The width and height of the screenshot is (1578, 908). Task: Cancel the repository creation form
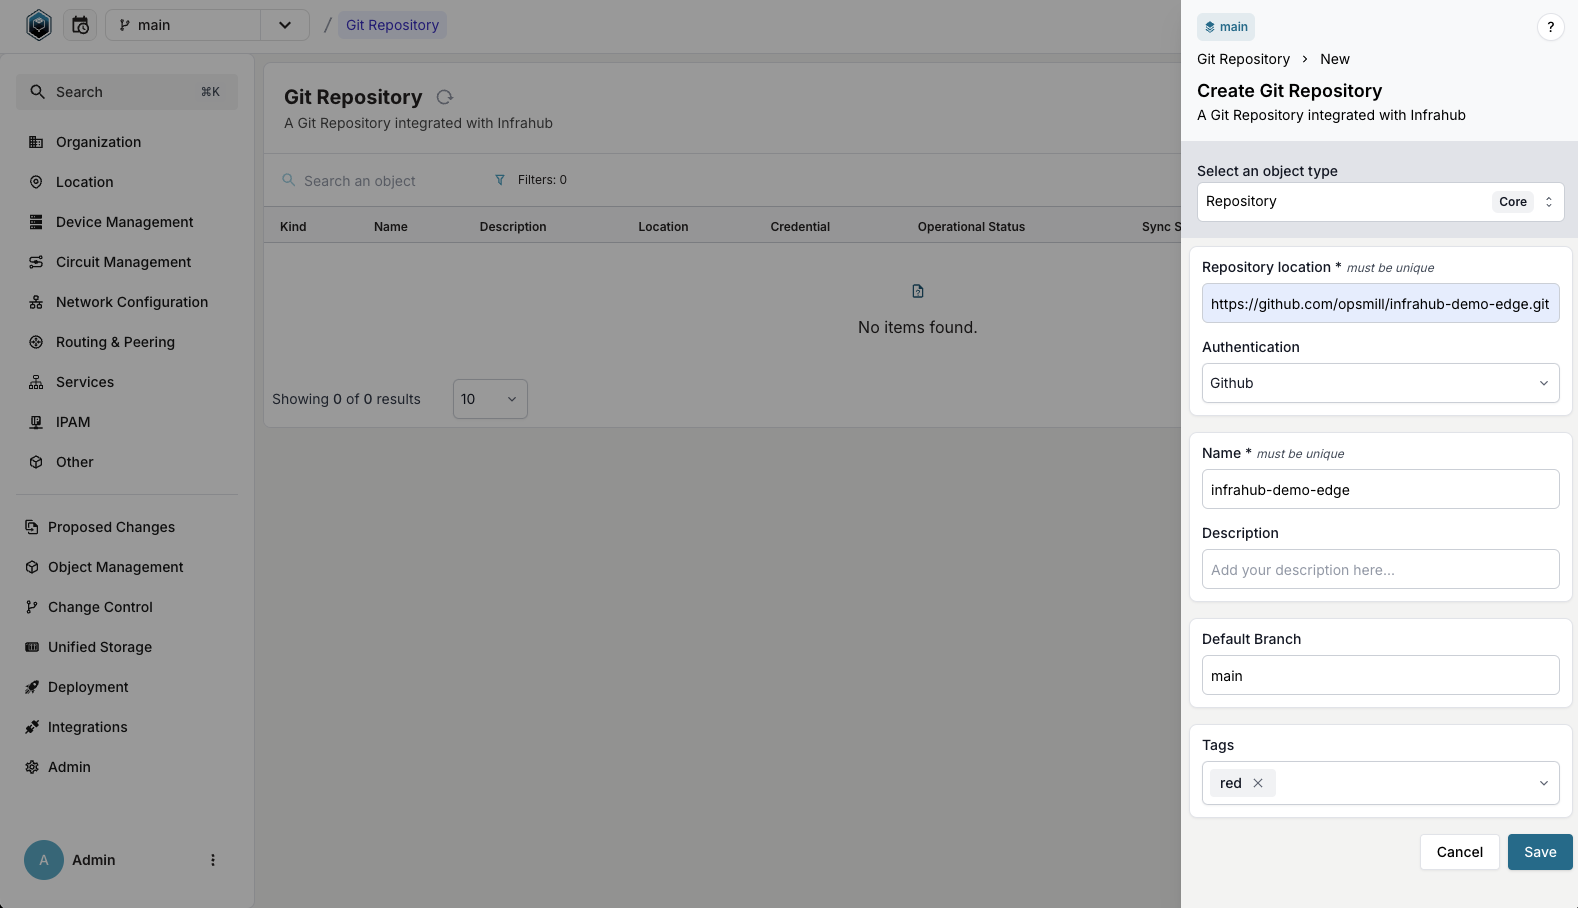coord(1459,852)
